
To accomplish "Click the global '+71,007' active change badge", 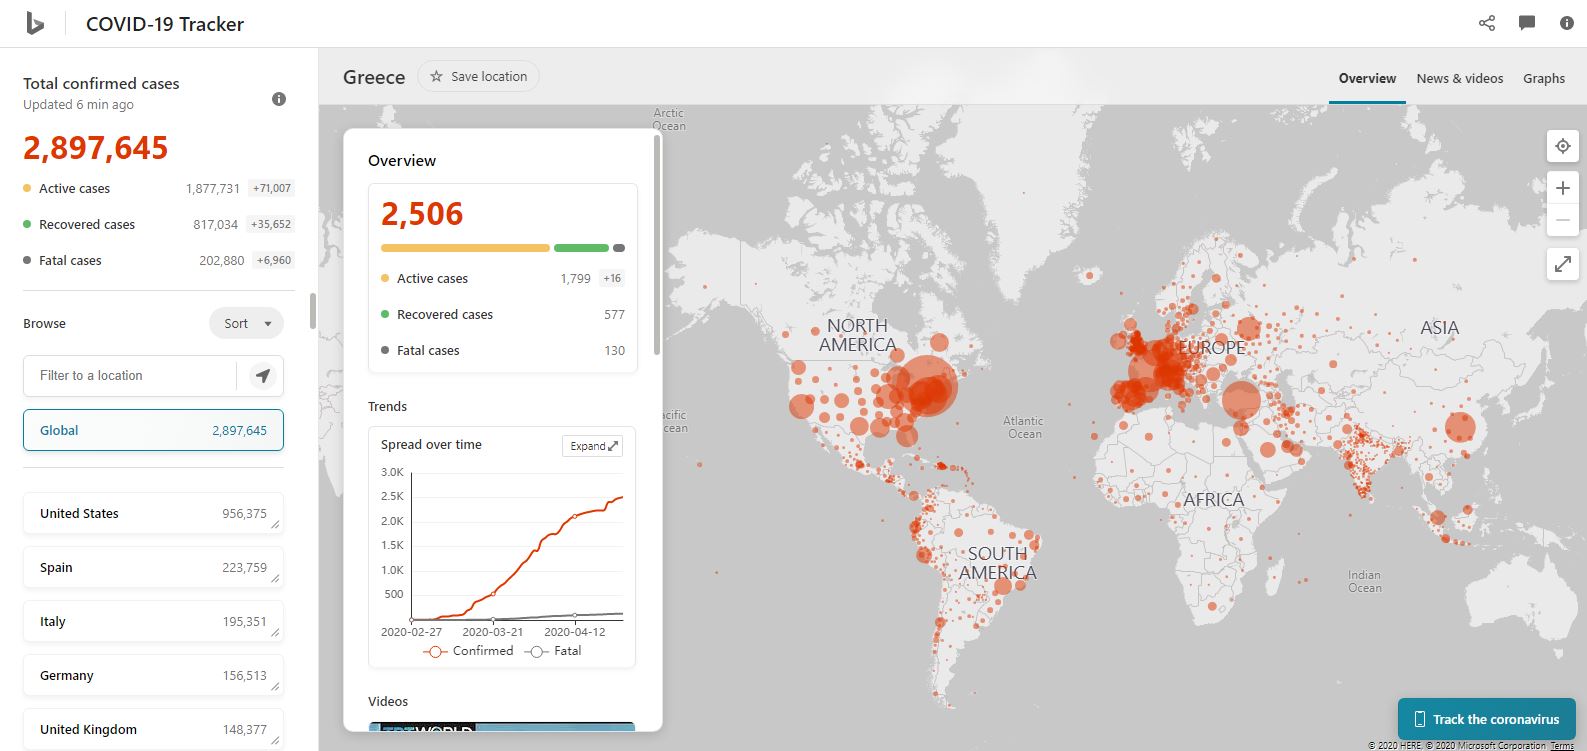I will tap(272, 188).
